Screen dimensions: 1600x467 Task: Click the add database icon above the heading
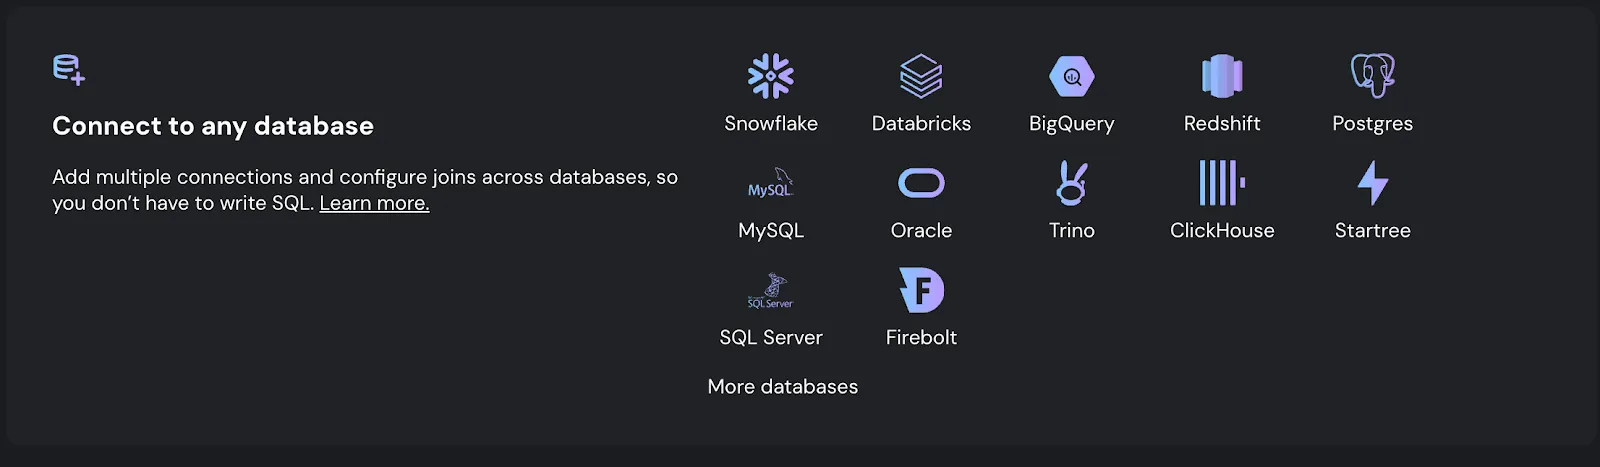pos(69,70)
